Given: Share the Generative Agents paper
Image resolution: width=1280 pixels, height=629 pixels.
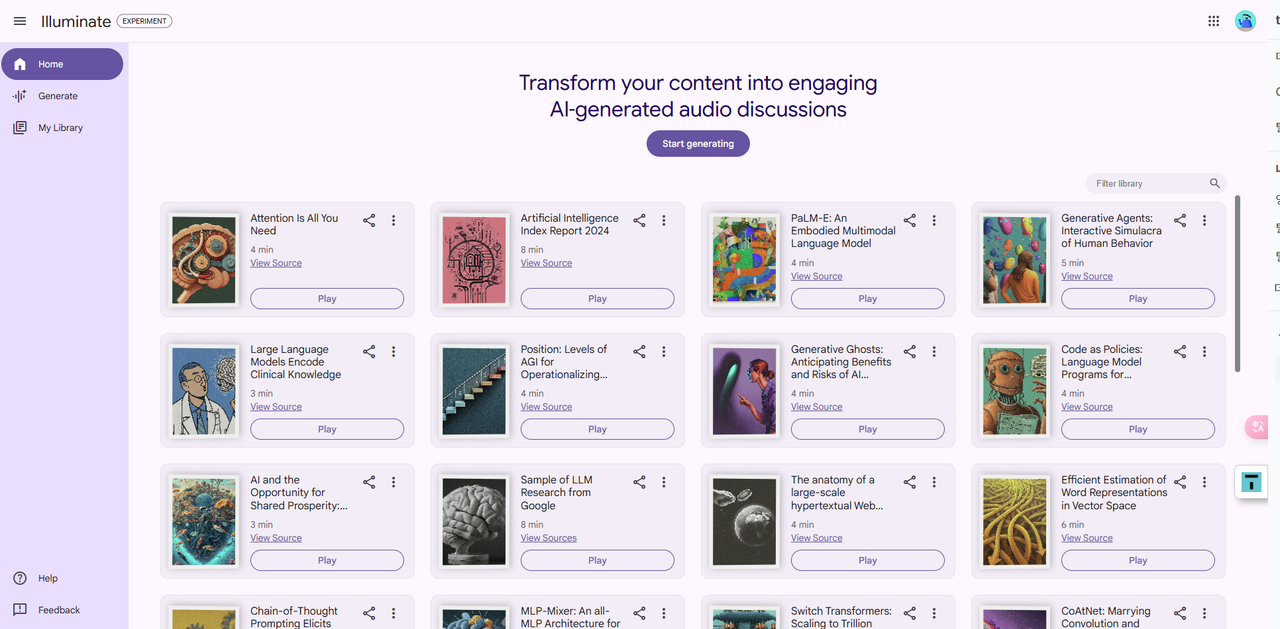Looking at the screenshot, I should point(1179,220).
